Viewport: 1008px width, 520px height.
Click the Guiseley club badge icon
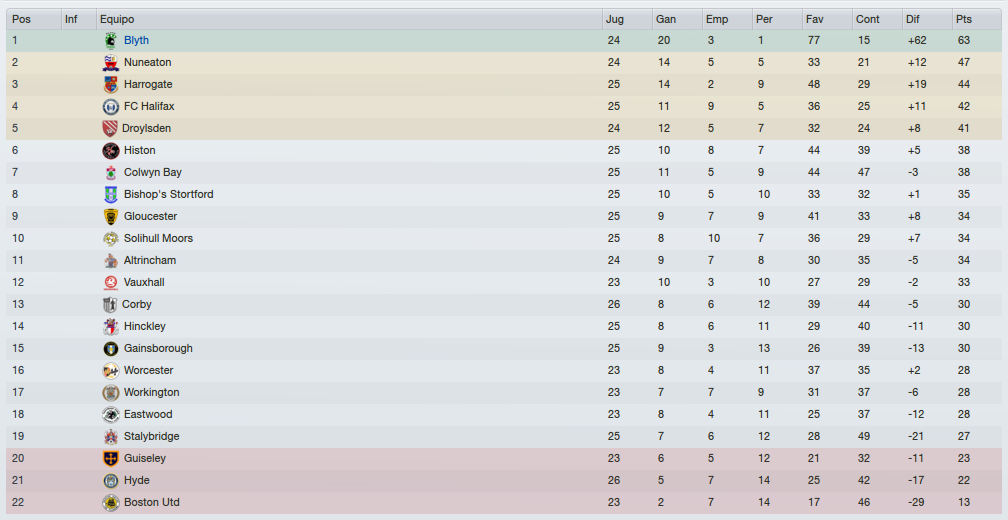(x=111, y=458)
